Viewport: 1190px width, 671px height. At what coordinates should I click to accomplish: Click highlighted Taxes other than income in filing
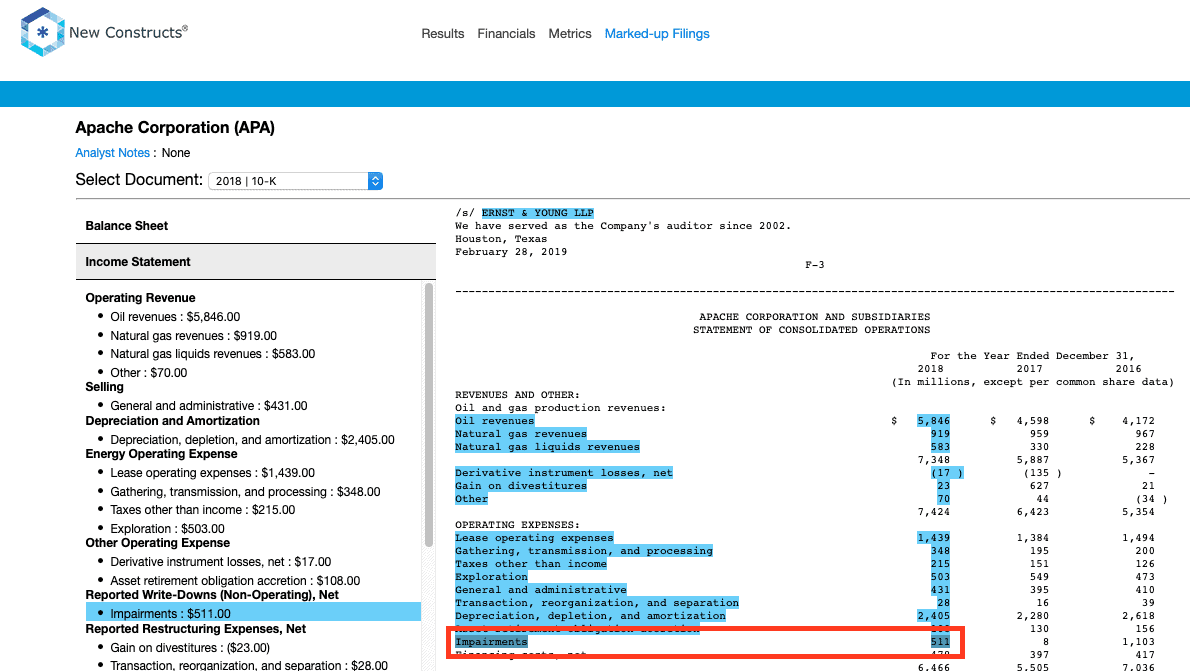[x=531, y=563]
